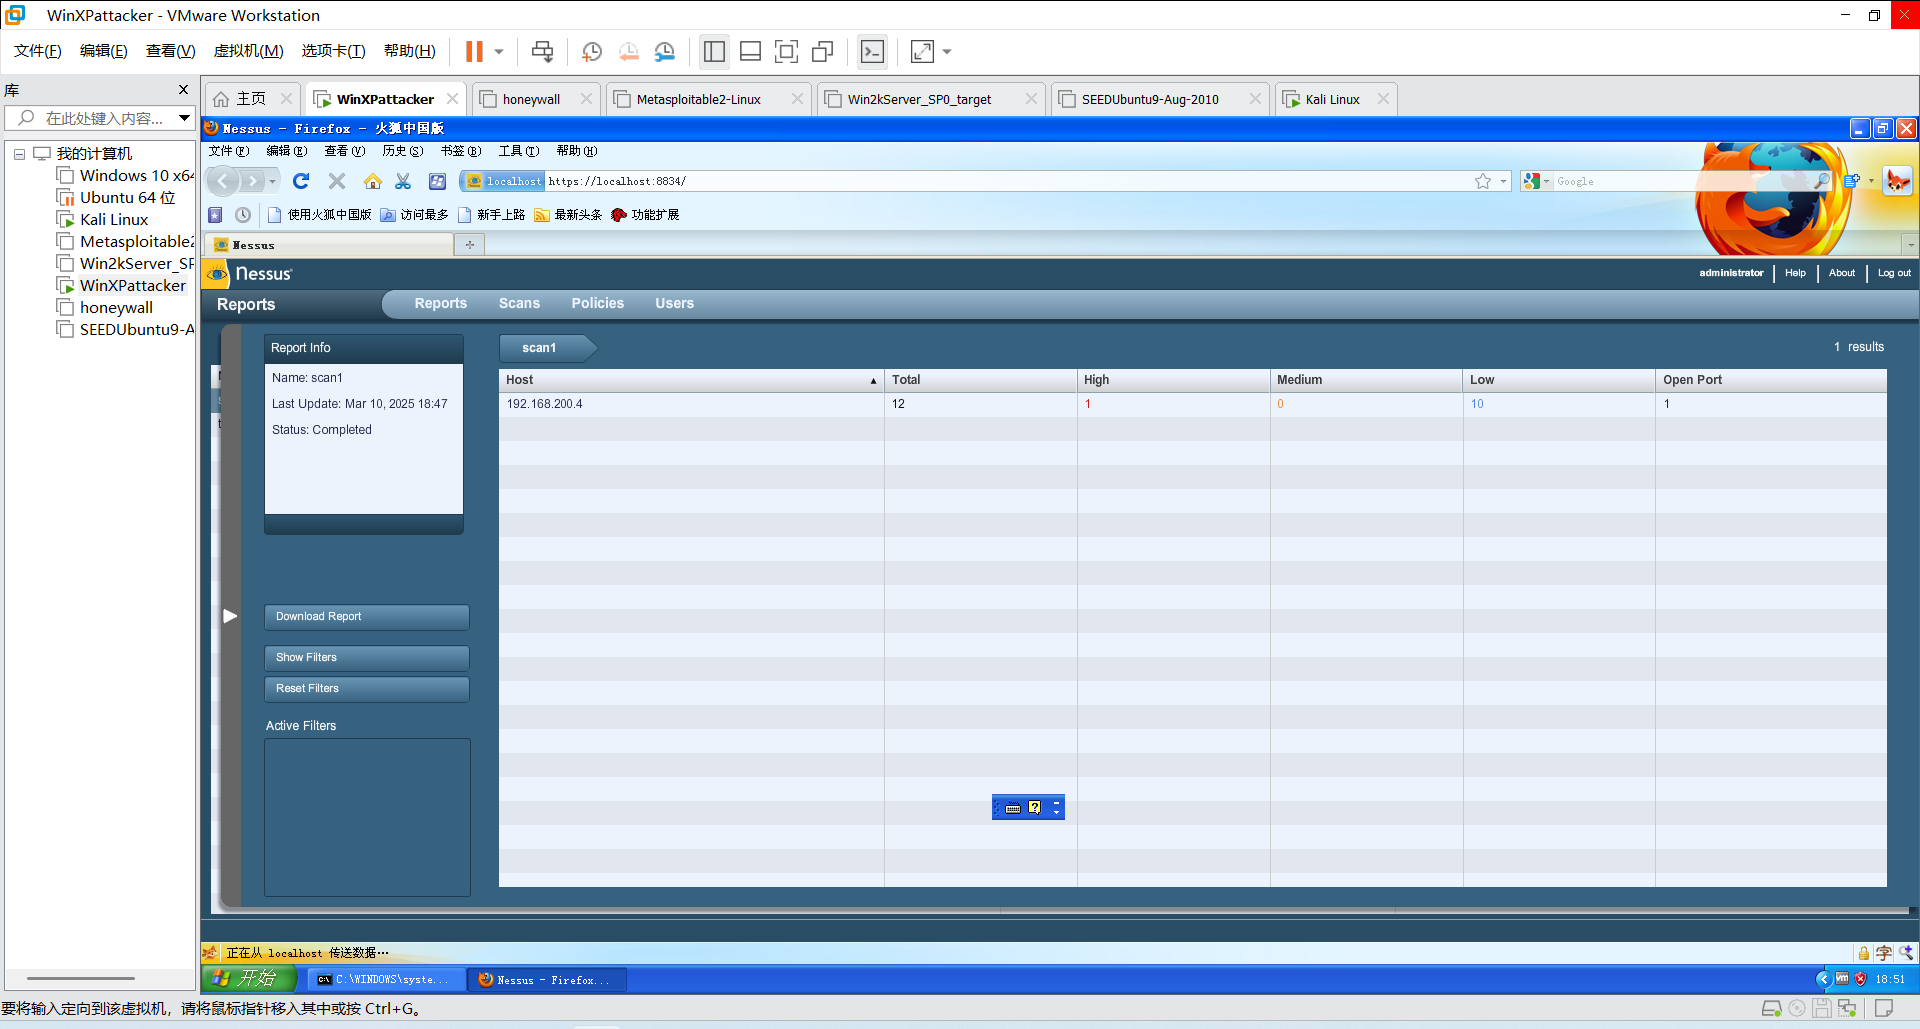Click the Nessus eye logo
Viewport: 1920px width, 1029px height.
(x=217, y=274)
